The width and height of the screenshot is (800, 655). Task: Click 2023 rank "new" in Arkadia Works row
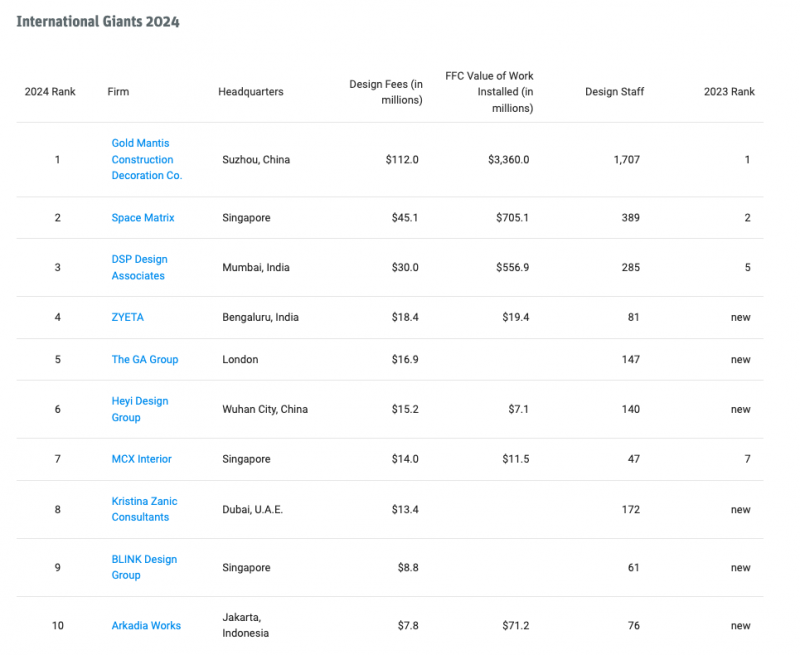[x=740, y=625]
